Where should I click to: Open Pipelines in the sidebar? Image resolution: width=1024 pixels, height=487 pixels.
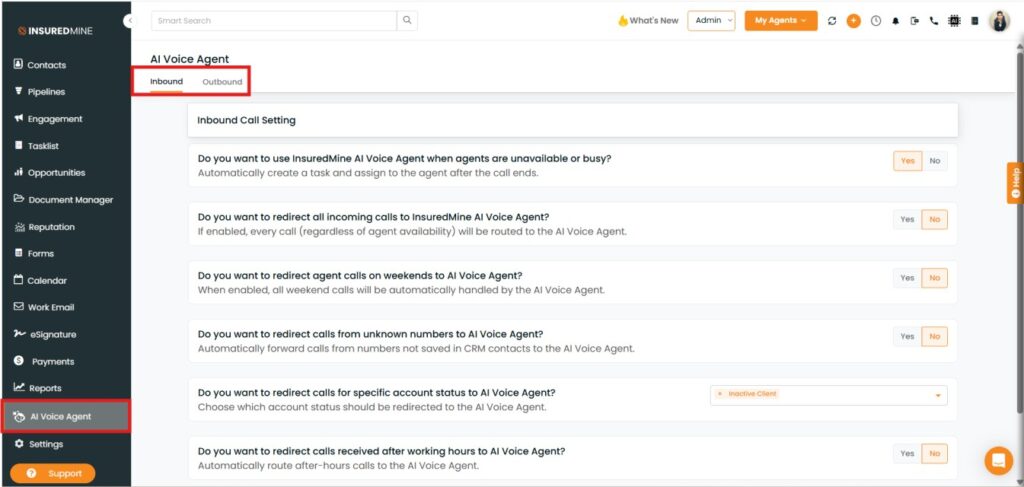pyautogui.click(x=46, y=92)
